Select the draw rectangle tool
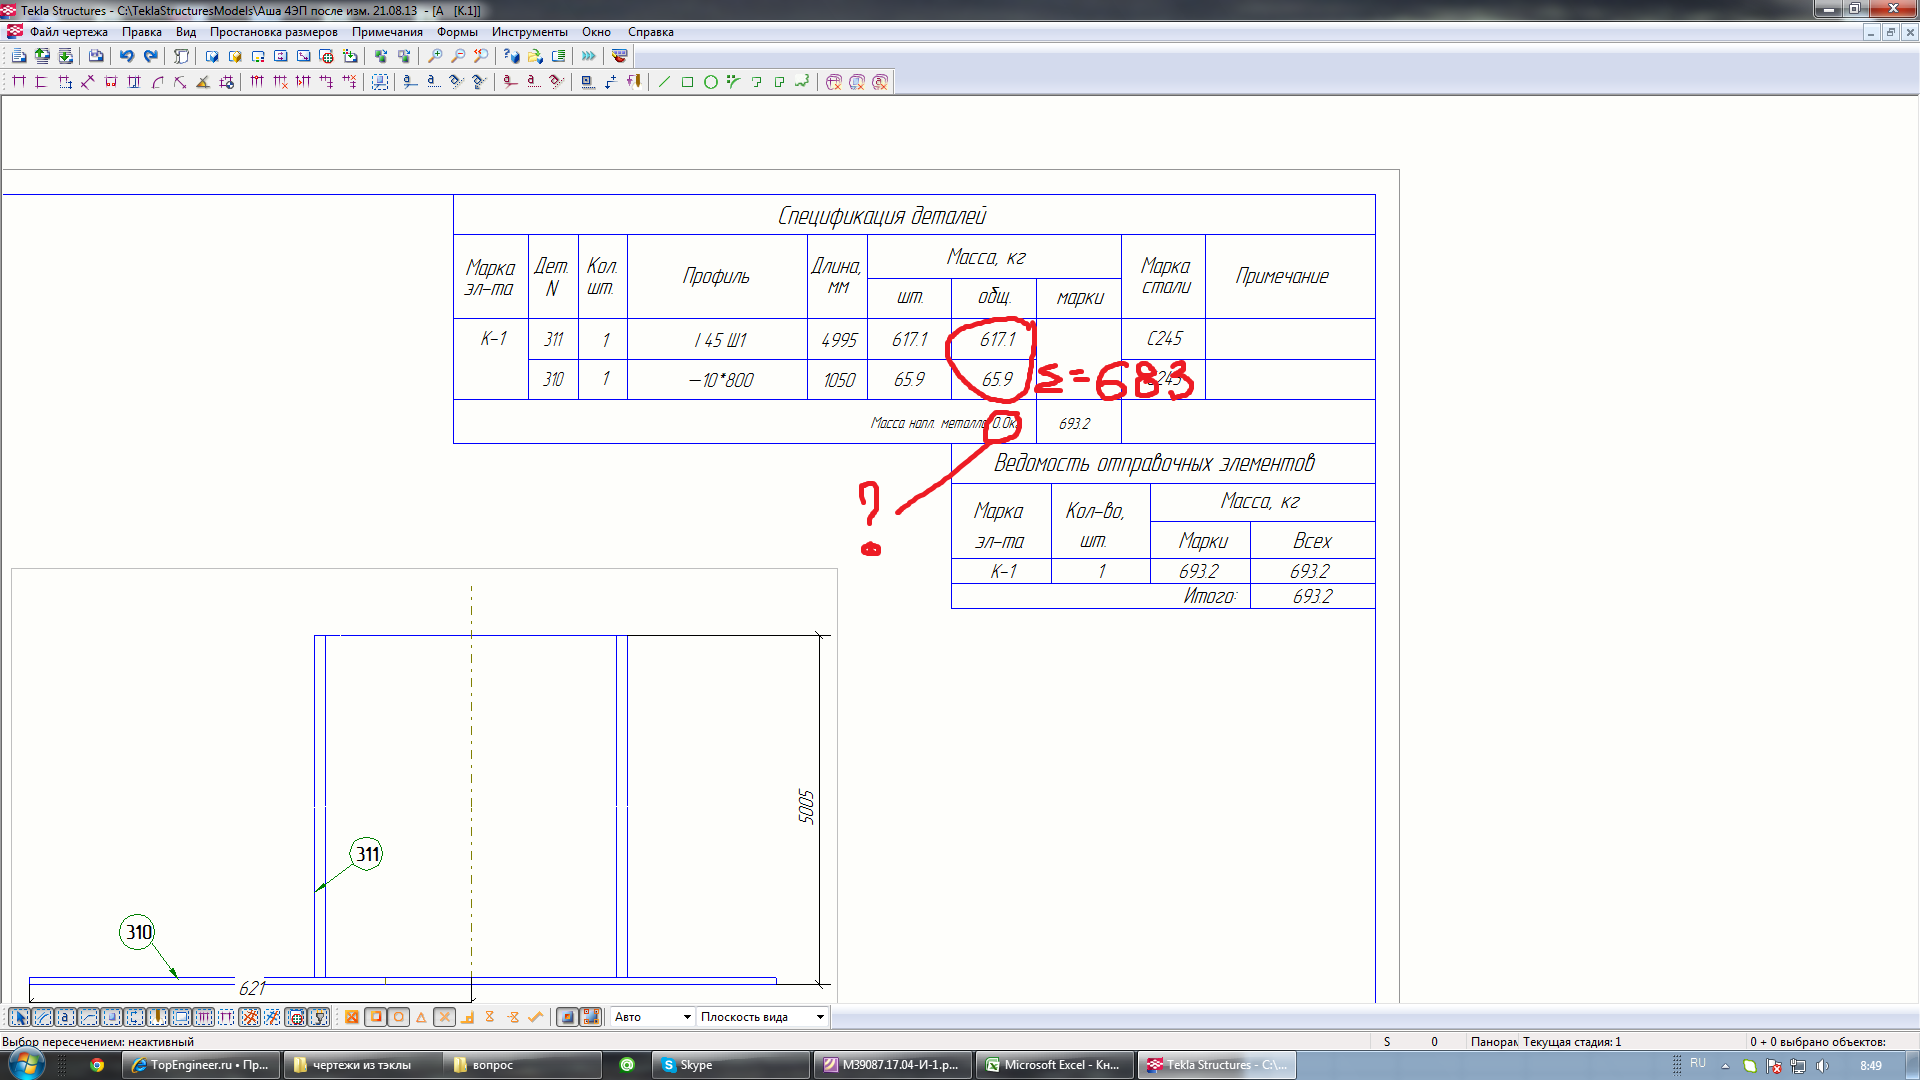 (687, 82)
